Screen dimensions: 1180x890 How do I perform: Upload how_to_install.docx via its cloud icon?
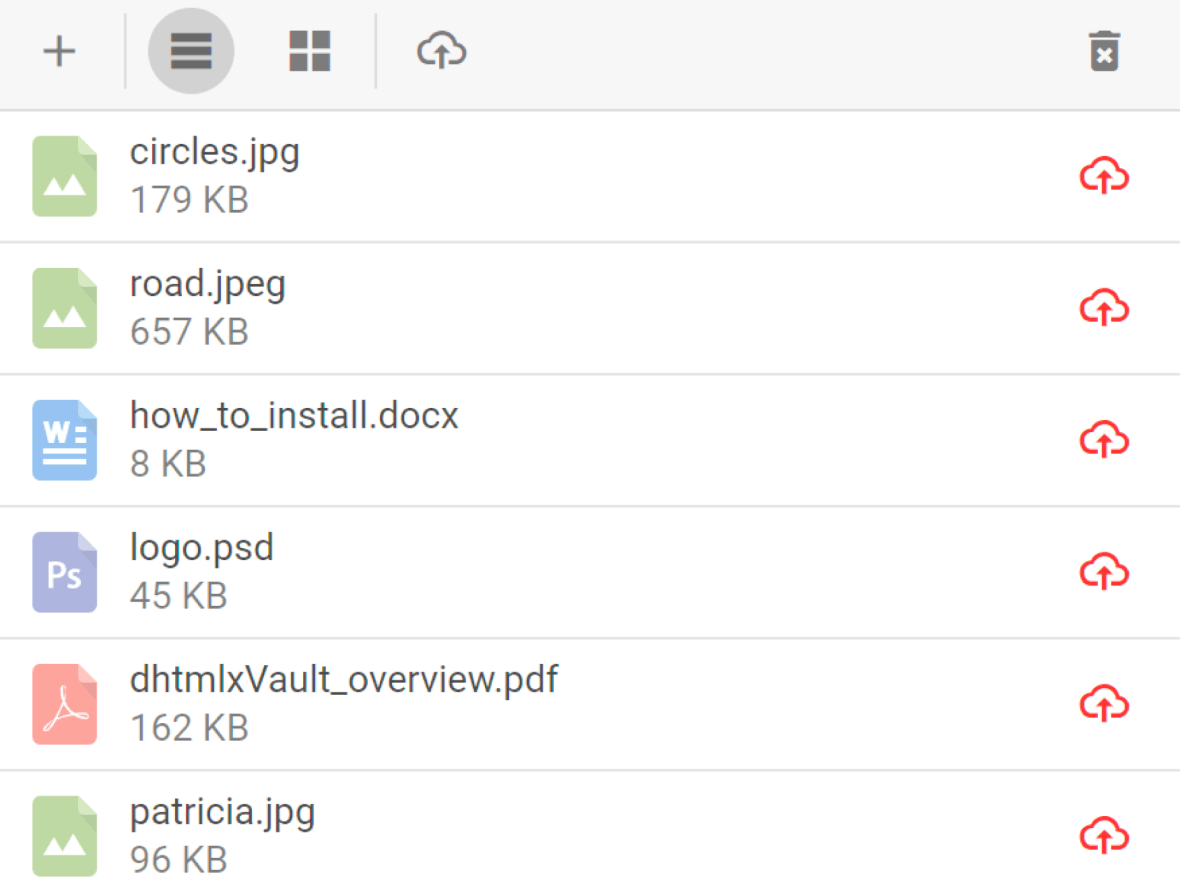click(1104, 441)
